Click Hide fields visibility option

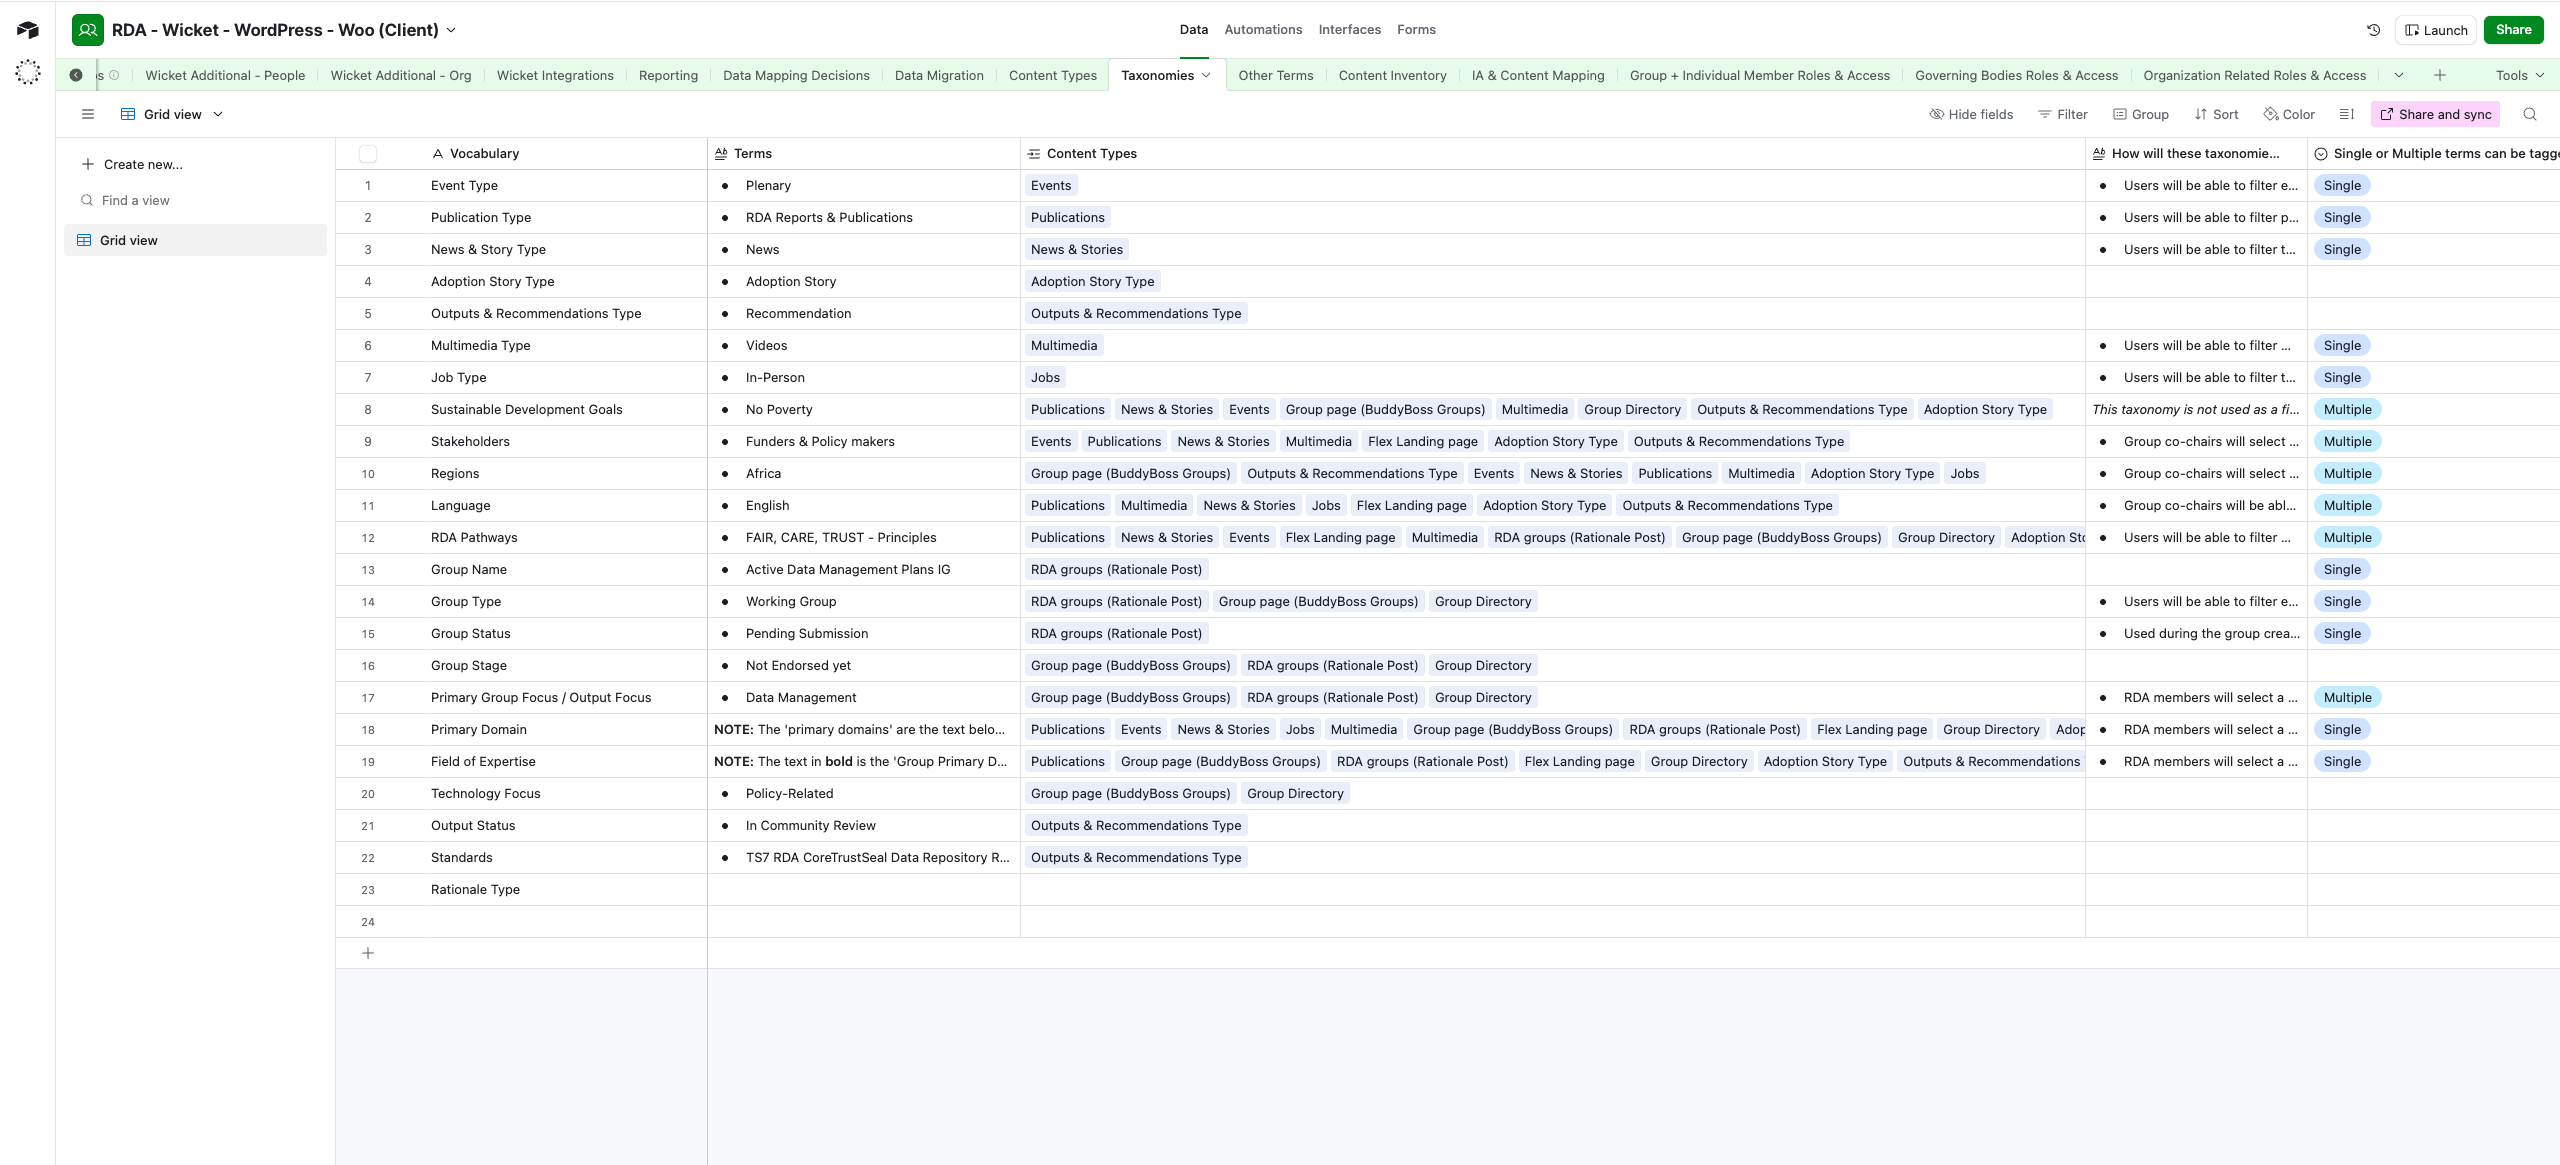1971,114
